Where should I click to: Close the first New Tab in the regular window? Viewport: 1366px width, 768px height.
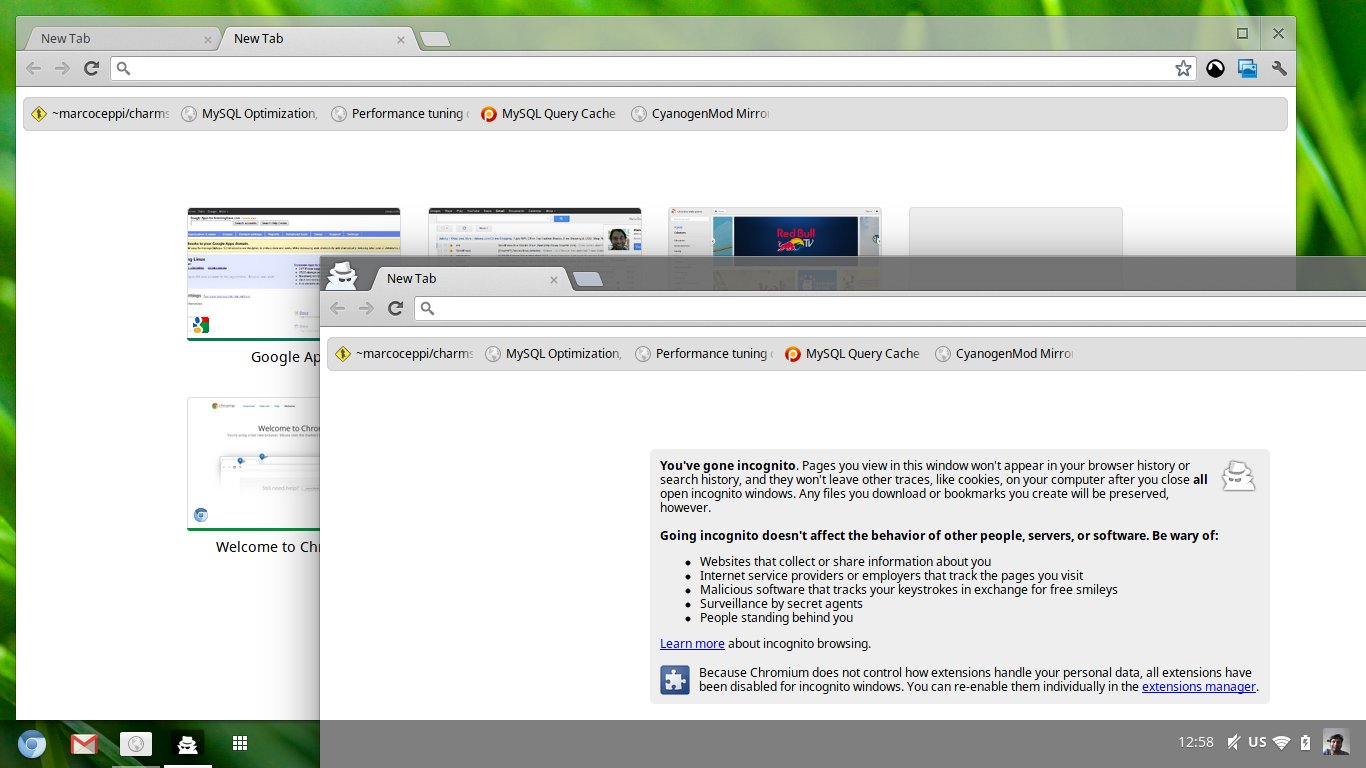pyautogui.click(x=208, y=39)
